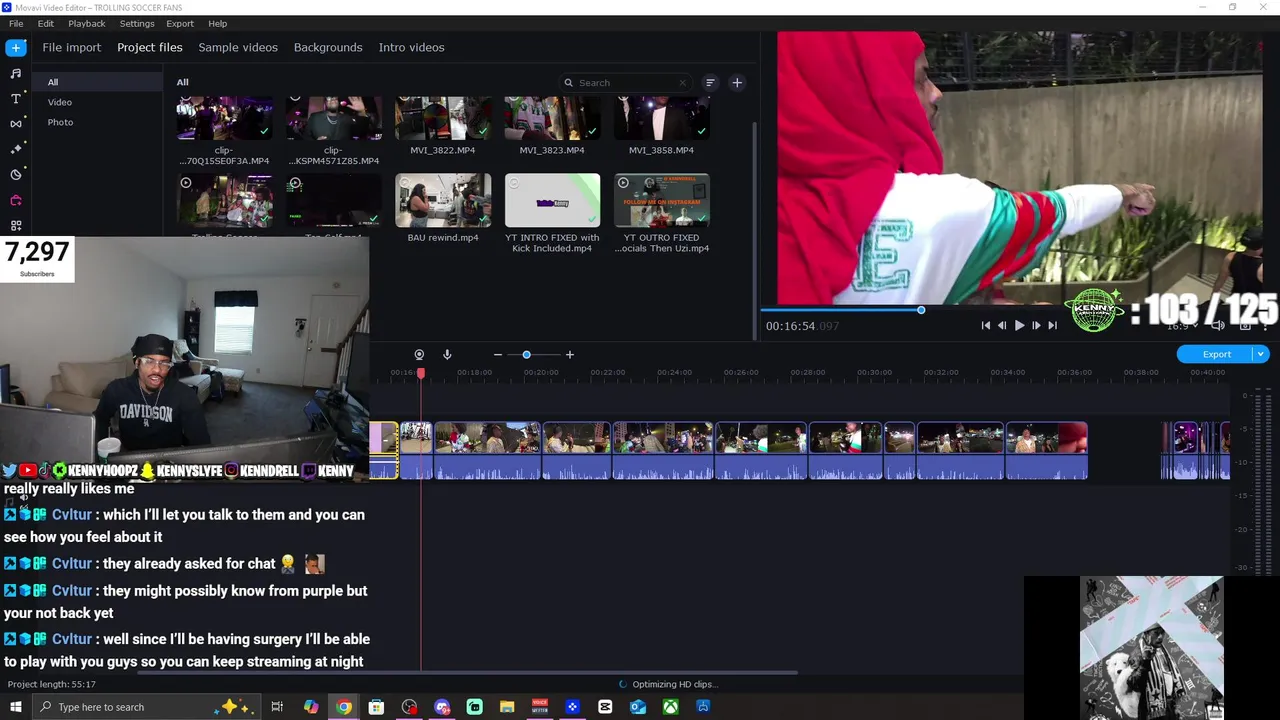Open the Export menu in menu bar

point(180,23)
